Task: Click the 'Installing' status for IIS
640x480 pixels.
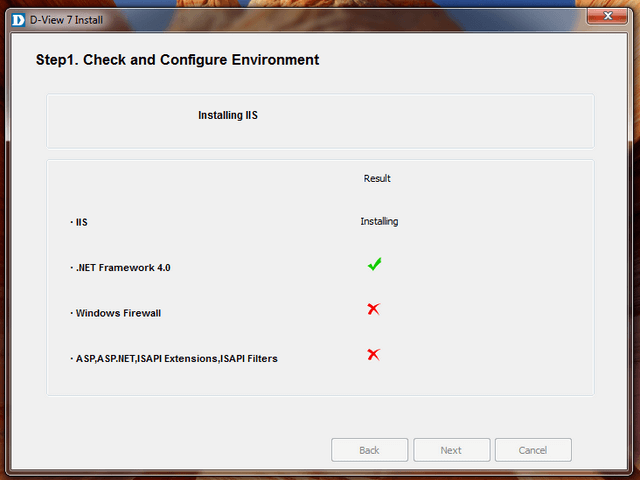Action: tap(379, 221)
